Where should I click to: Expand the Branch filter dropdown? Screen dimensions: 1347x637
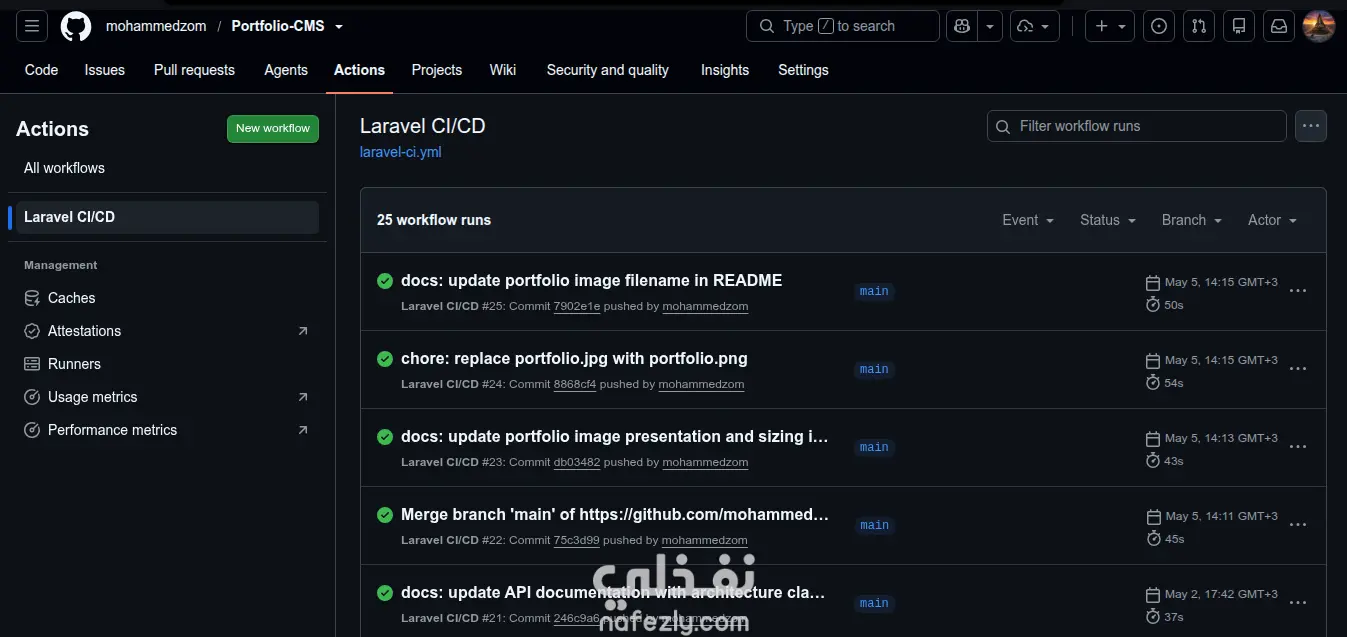pyautogui.click(x=1192, y=220)
